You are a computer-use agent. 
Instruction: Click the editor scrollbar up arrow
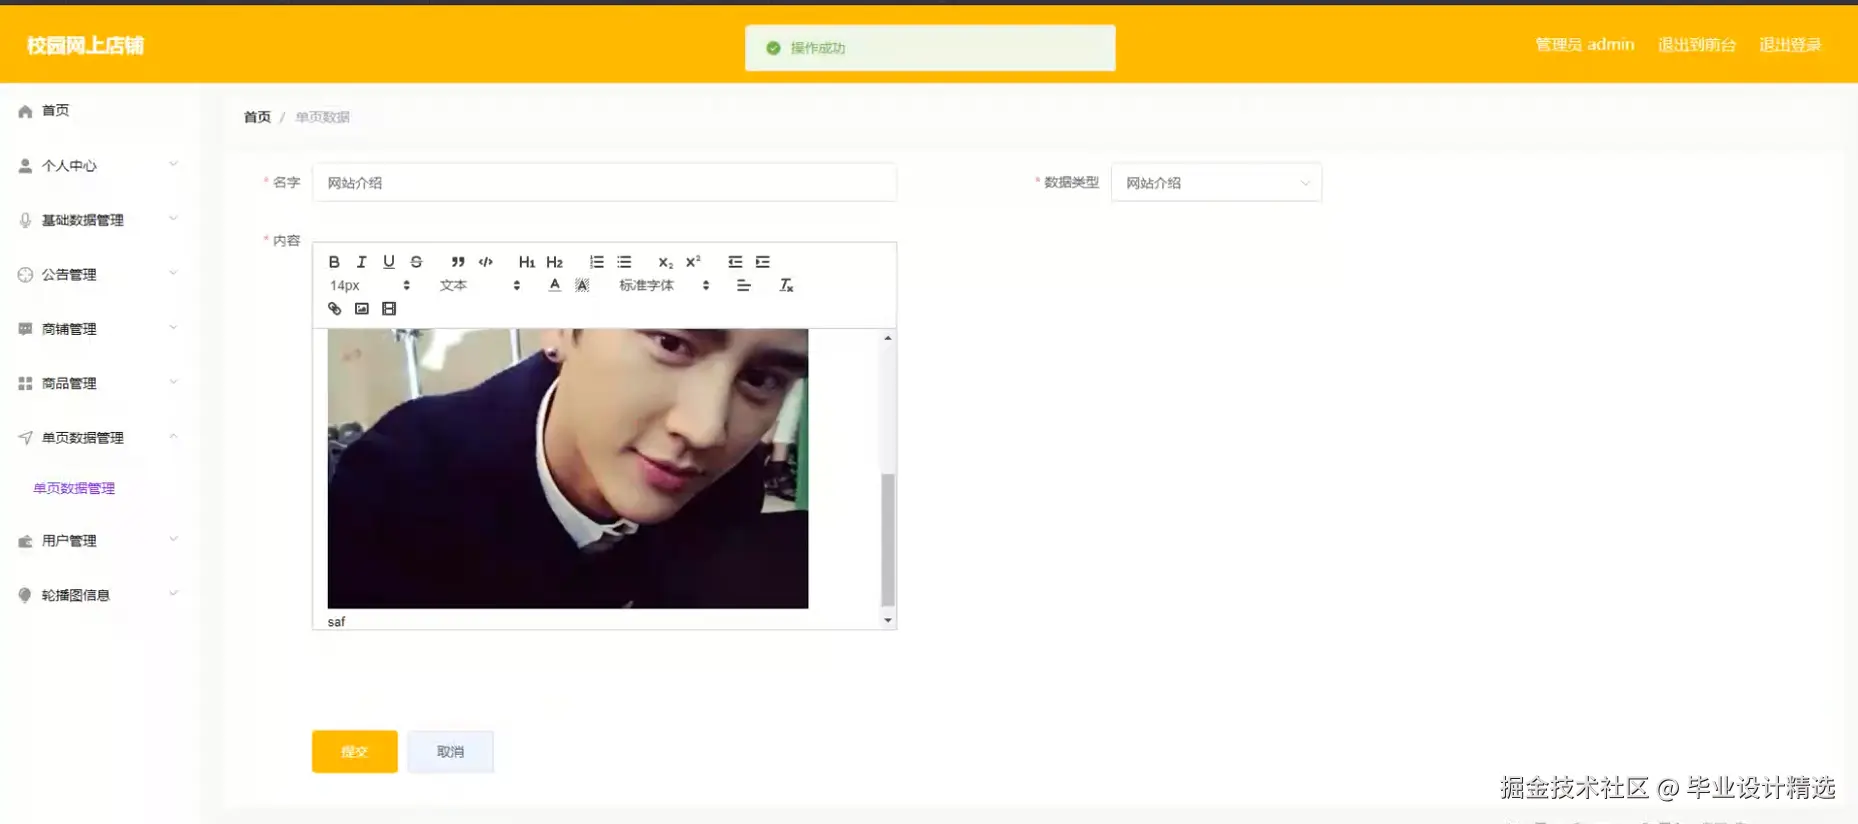887,338
